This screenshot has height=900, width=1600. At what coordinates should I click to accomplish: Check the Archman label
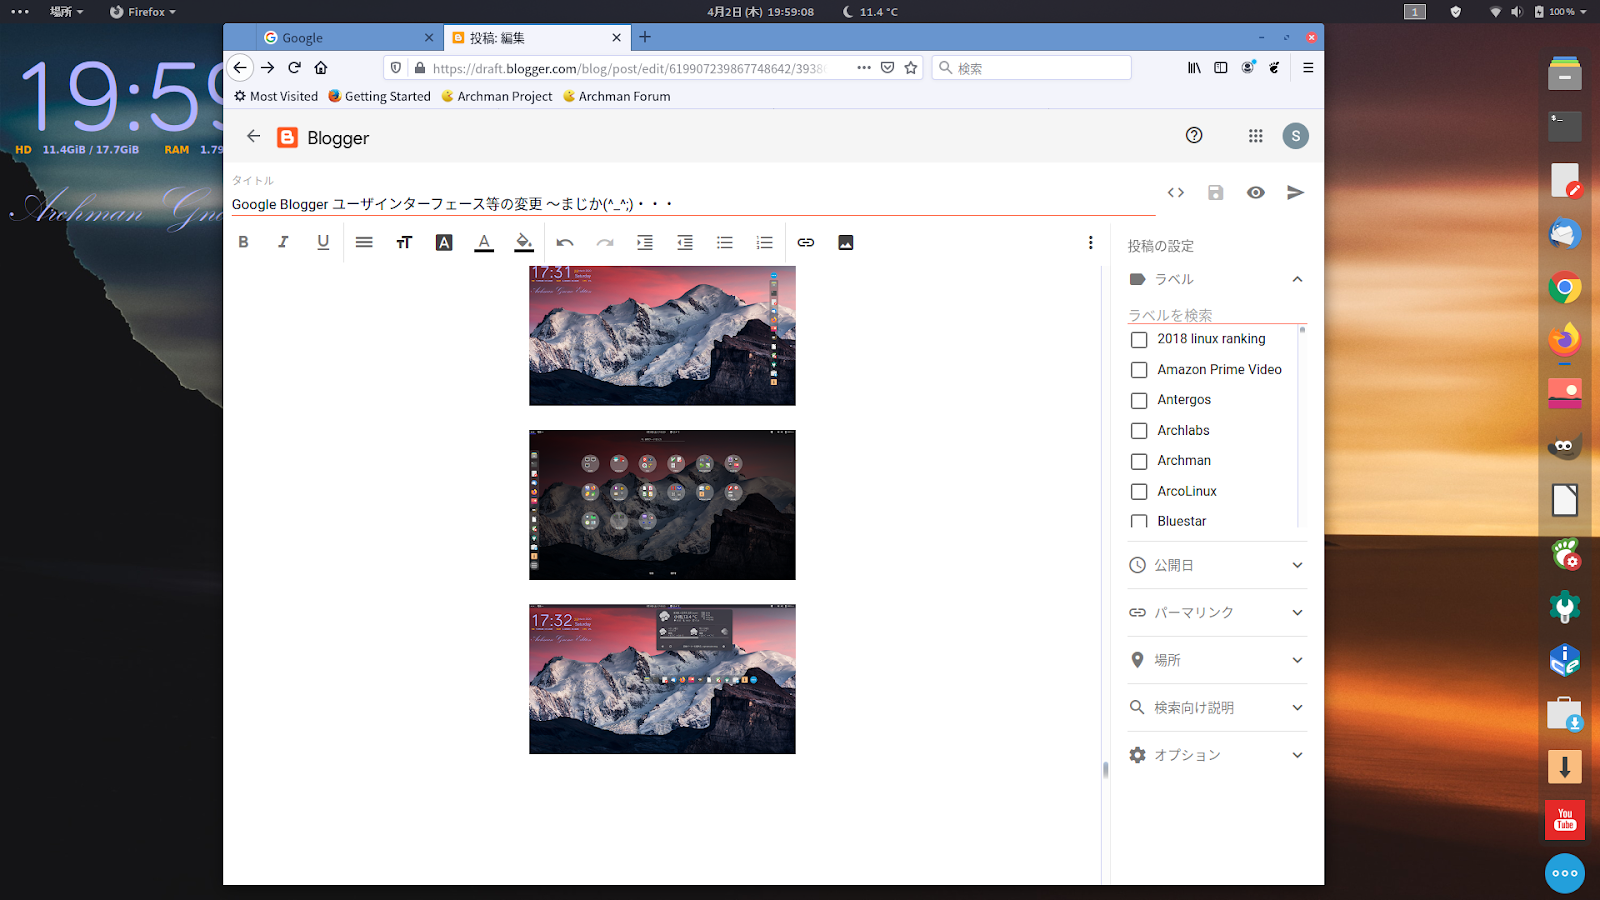coord(1139,461)
